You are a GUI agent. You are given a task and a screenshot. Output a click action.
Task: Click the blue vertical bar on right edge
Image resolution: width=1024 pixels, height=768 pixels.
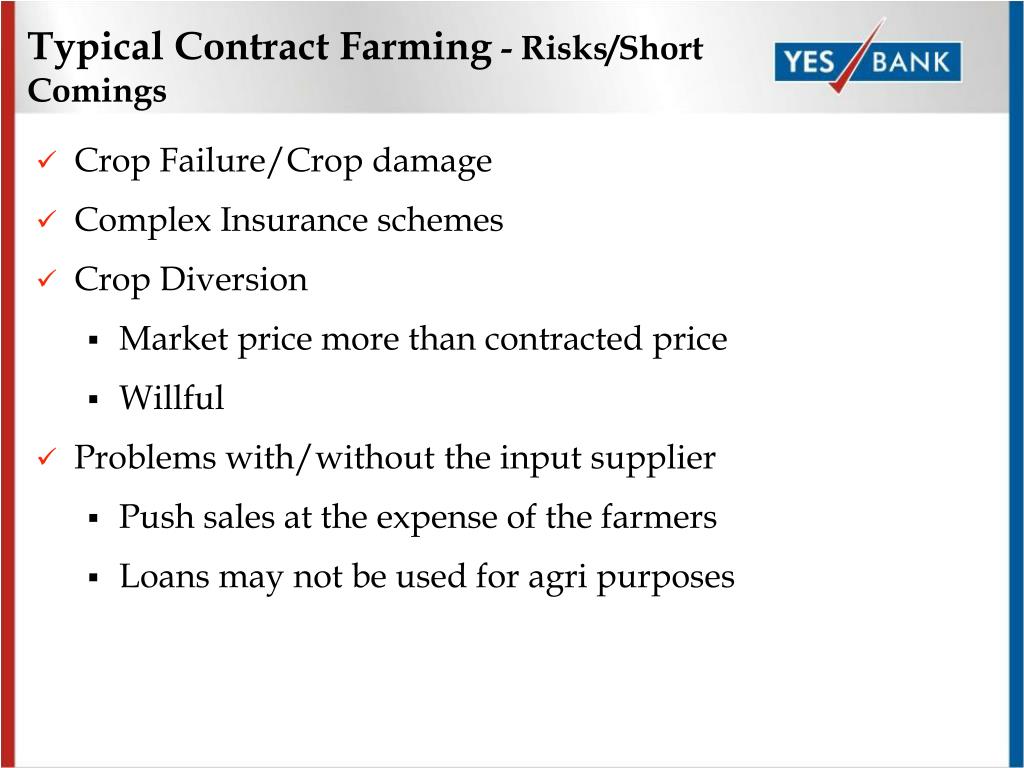click(1016, 384)
